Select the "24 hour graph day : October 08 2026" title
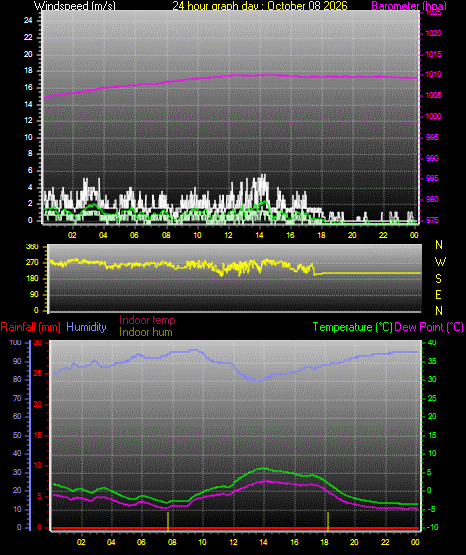Screen dimensions: 466x555 (260, 6)
